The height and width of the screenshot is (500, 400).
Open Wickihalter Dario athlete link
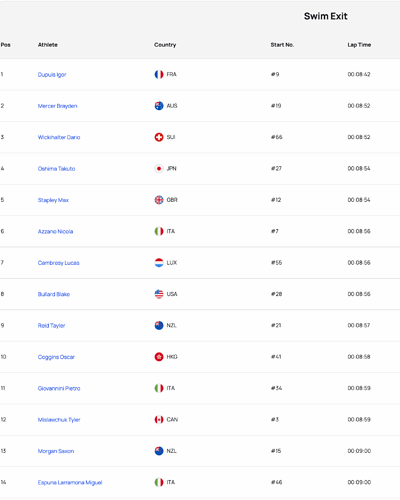[x=59, y=137]
